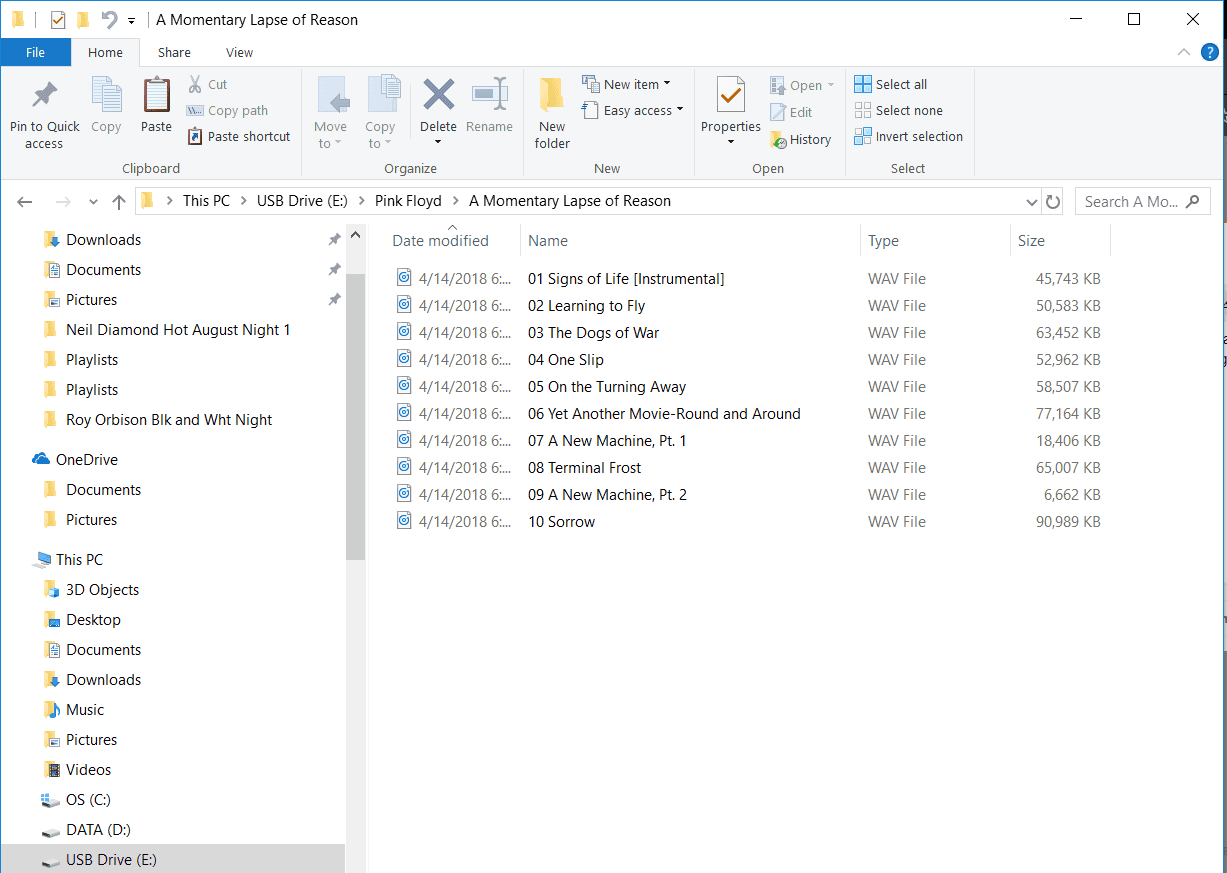1227x873 pixels.
Task: Select 01 Signs of Life [Instrumental] file
Action: click(x=626, y=279)
